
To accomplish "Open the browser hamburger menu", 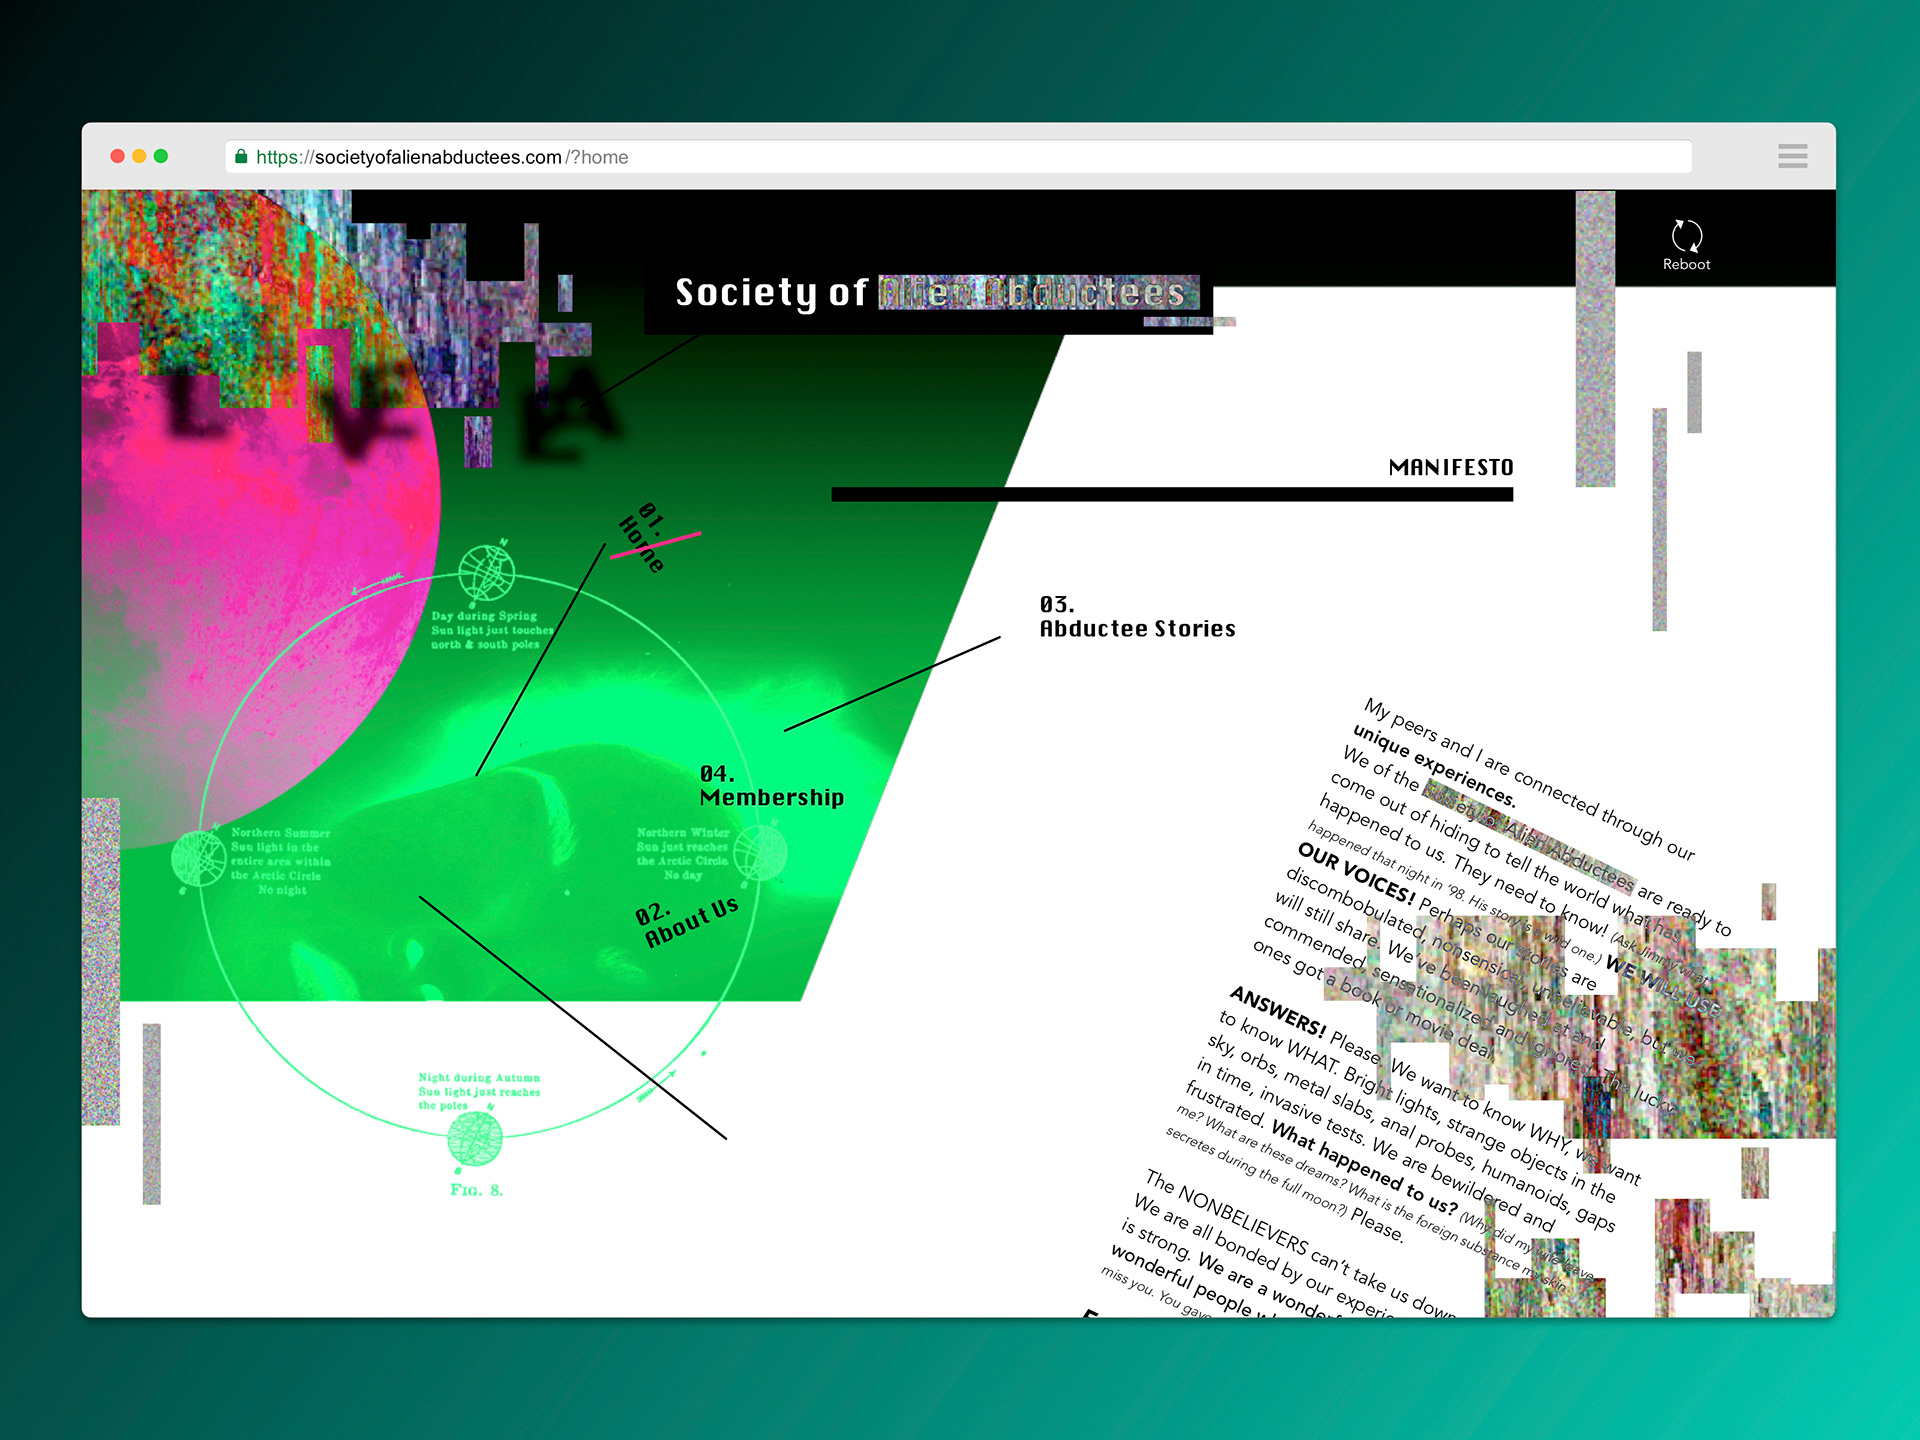I will coord(1792,156).
